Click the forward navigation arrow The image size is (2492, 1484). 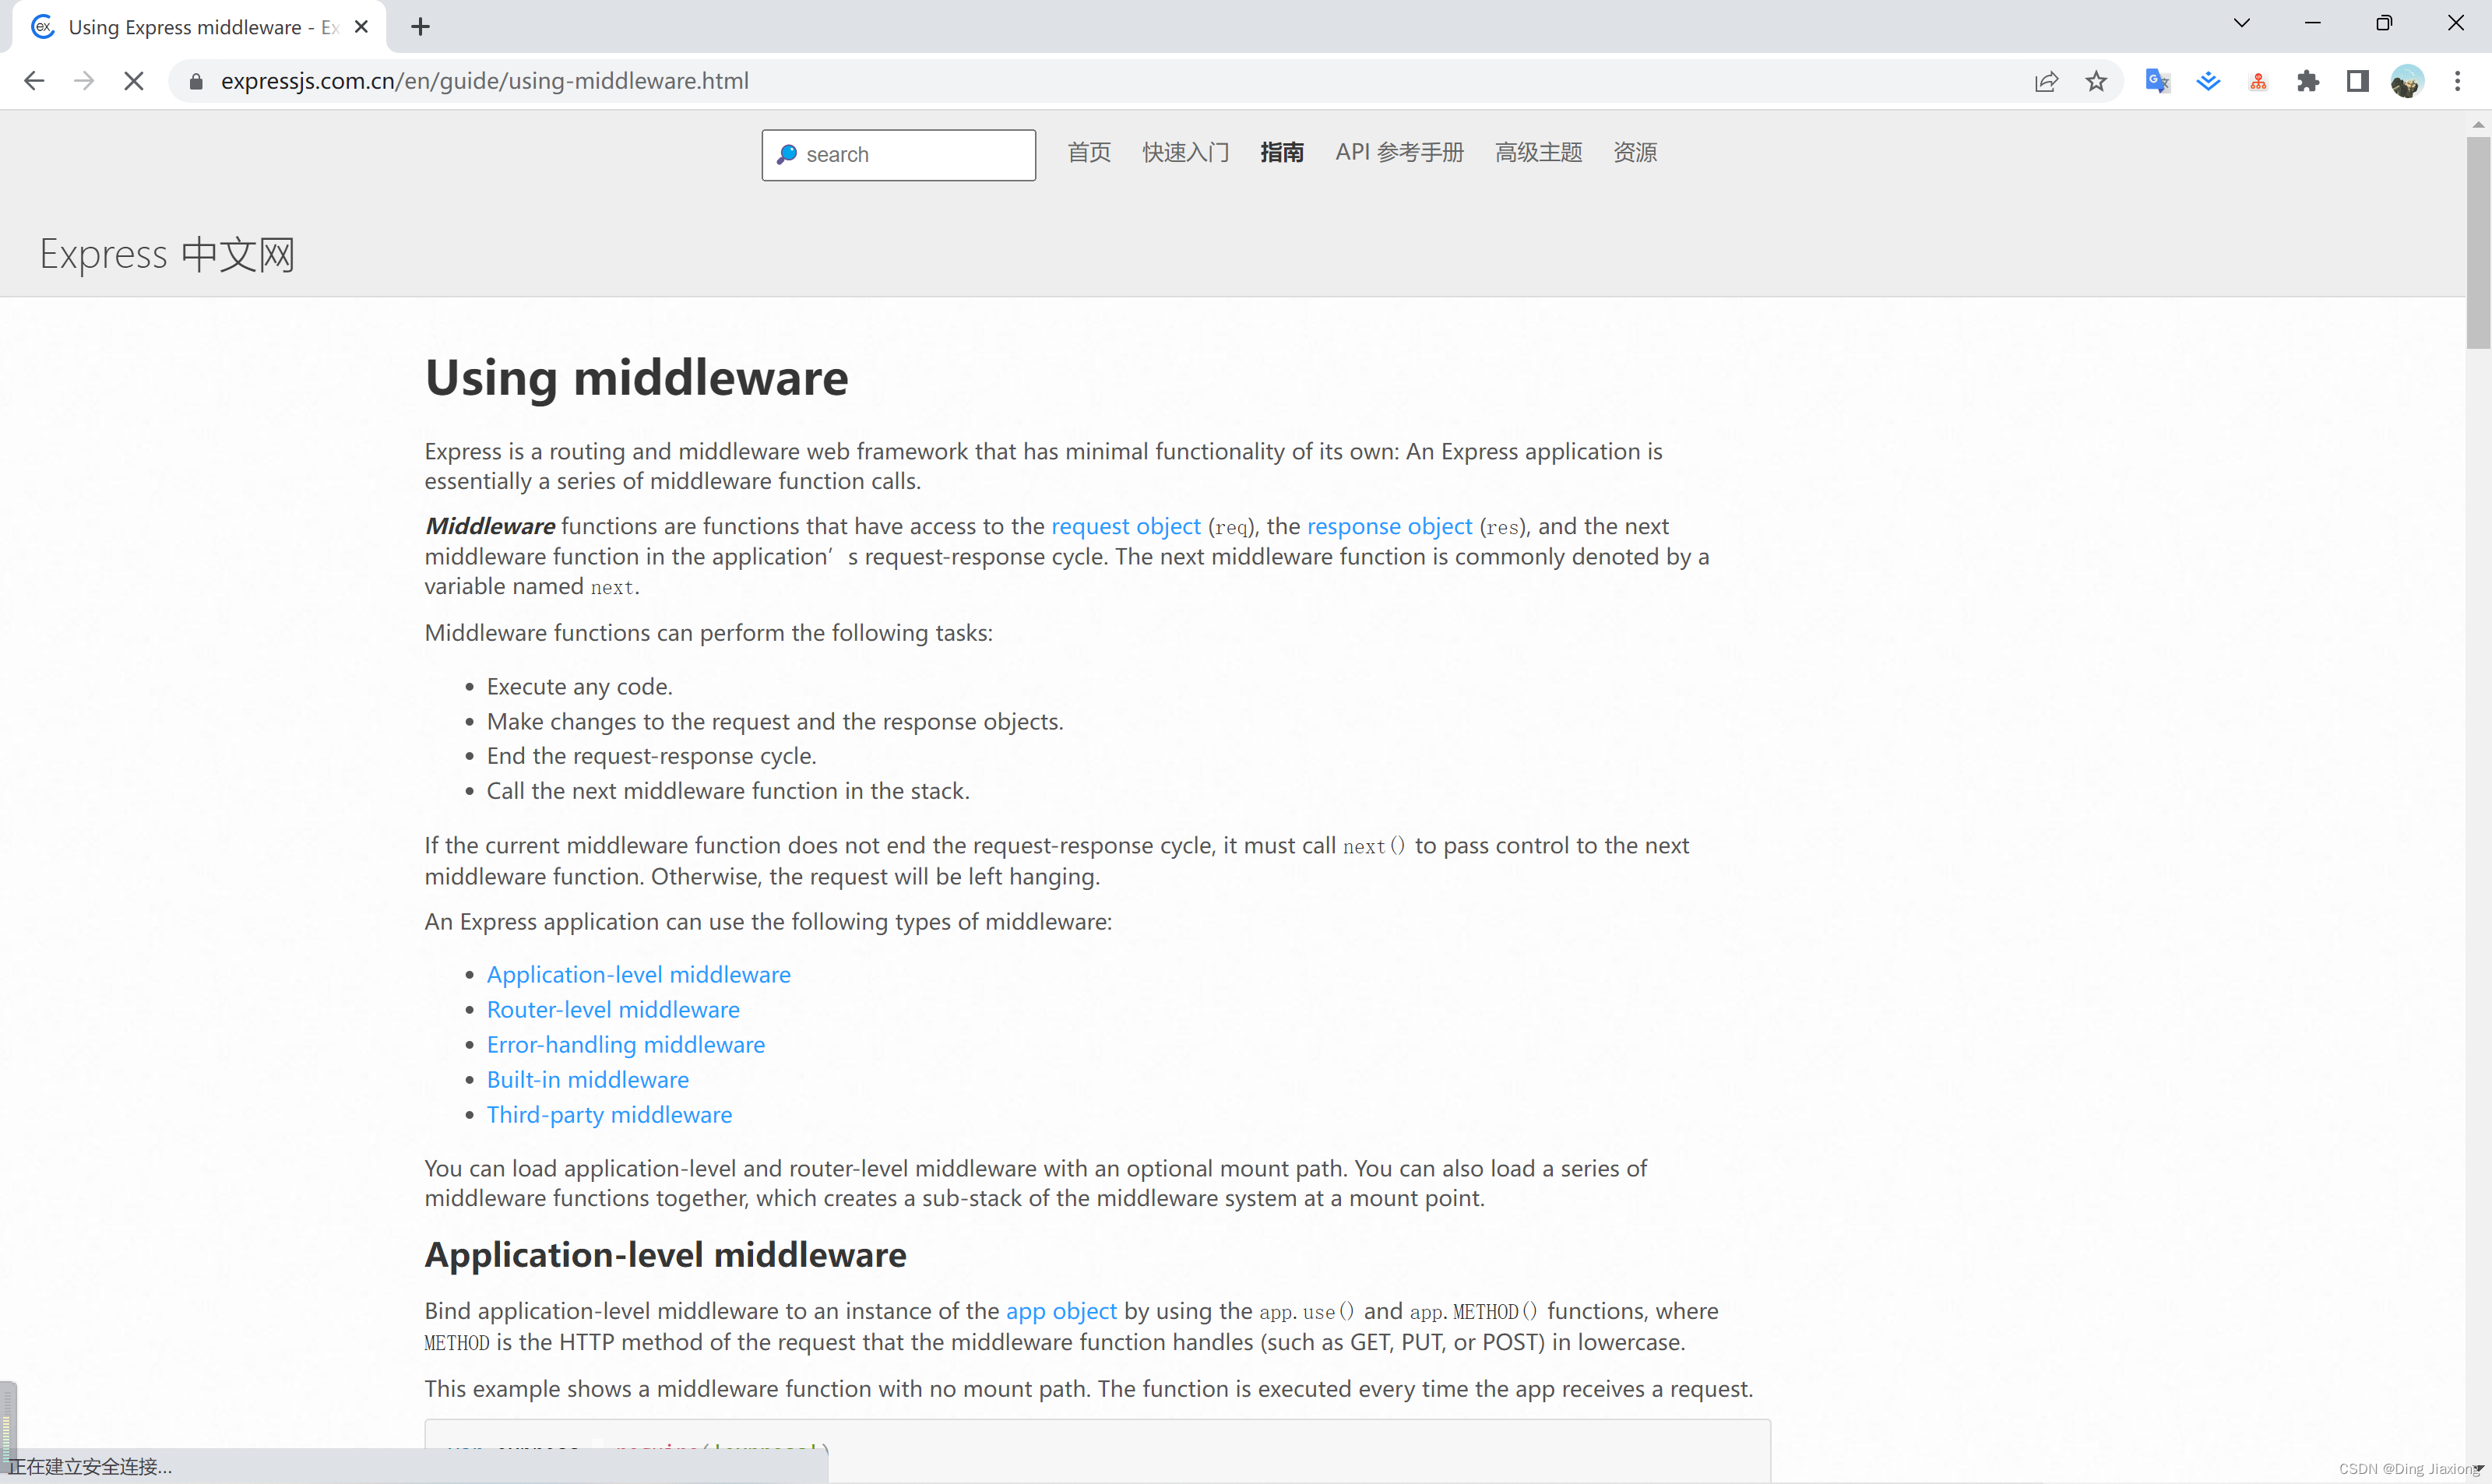tap(84, 81)
